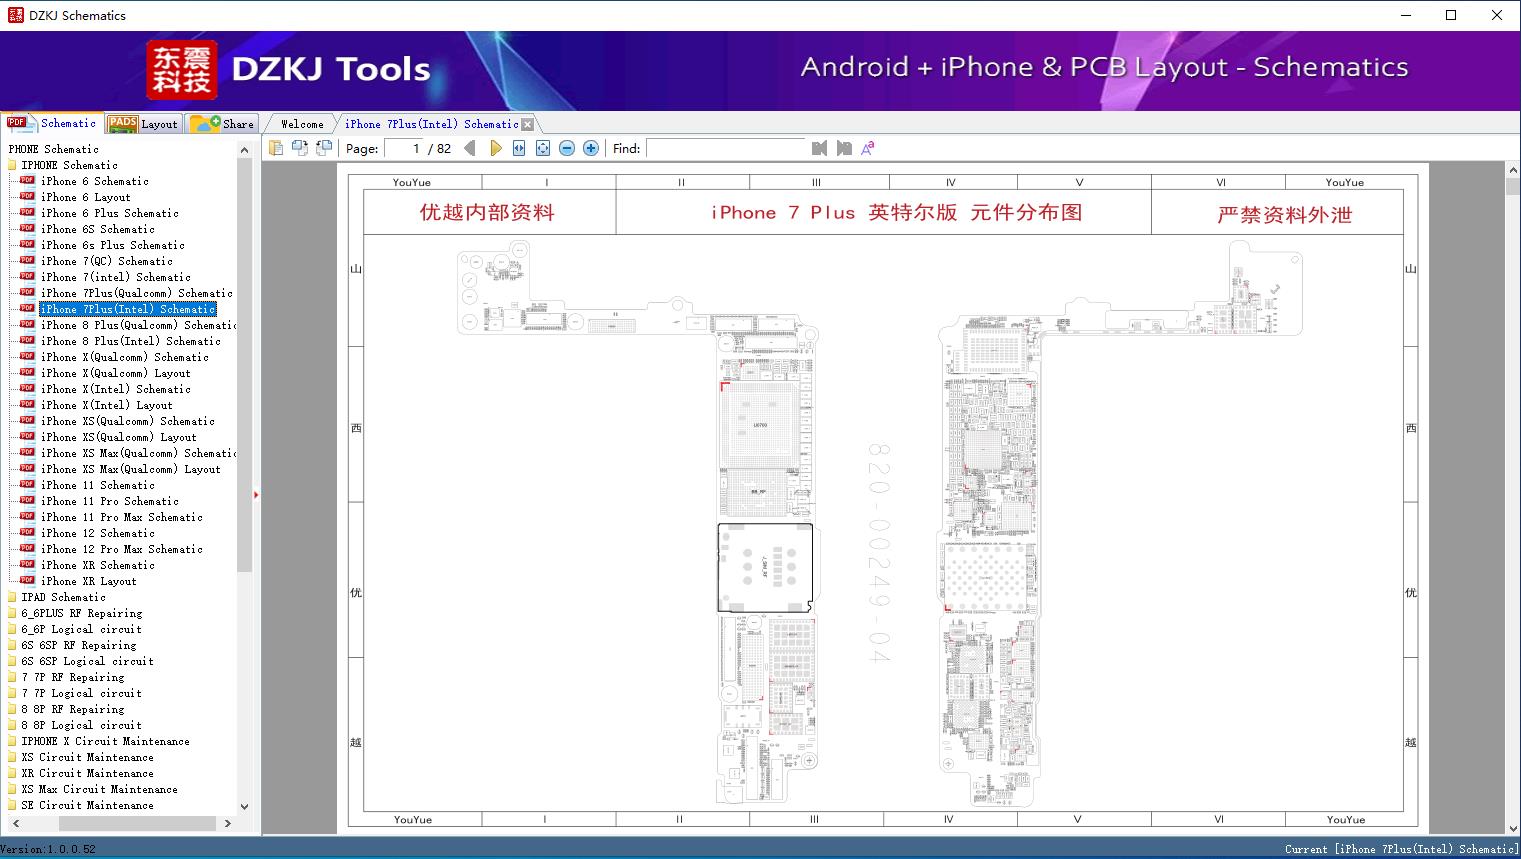Zoom out with the minus icon
1521x859 pixels.
click(x=567, y=148)
